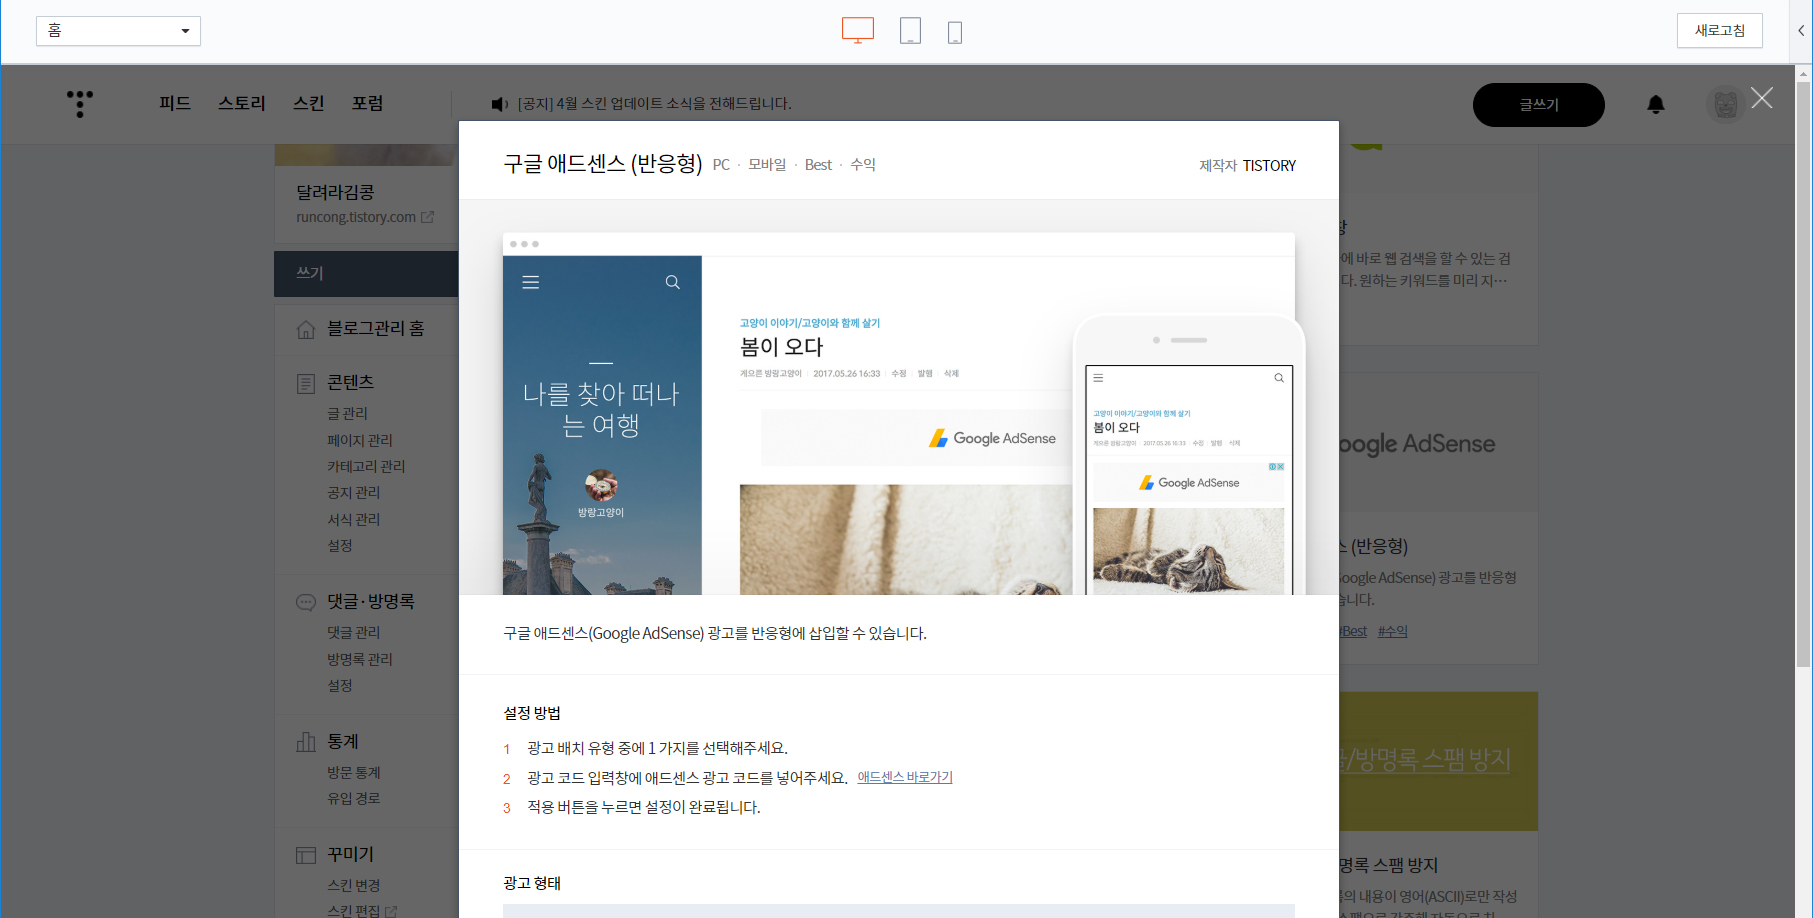Open the 피드 menu
This screenshot has height=918, width=1813.
(175, 103)
